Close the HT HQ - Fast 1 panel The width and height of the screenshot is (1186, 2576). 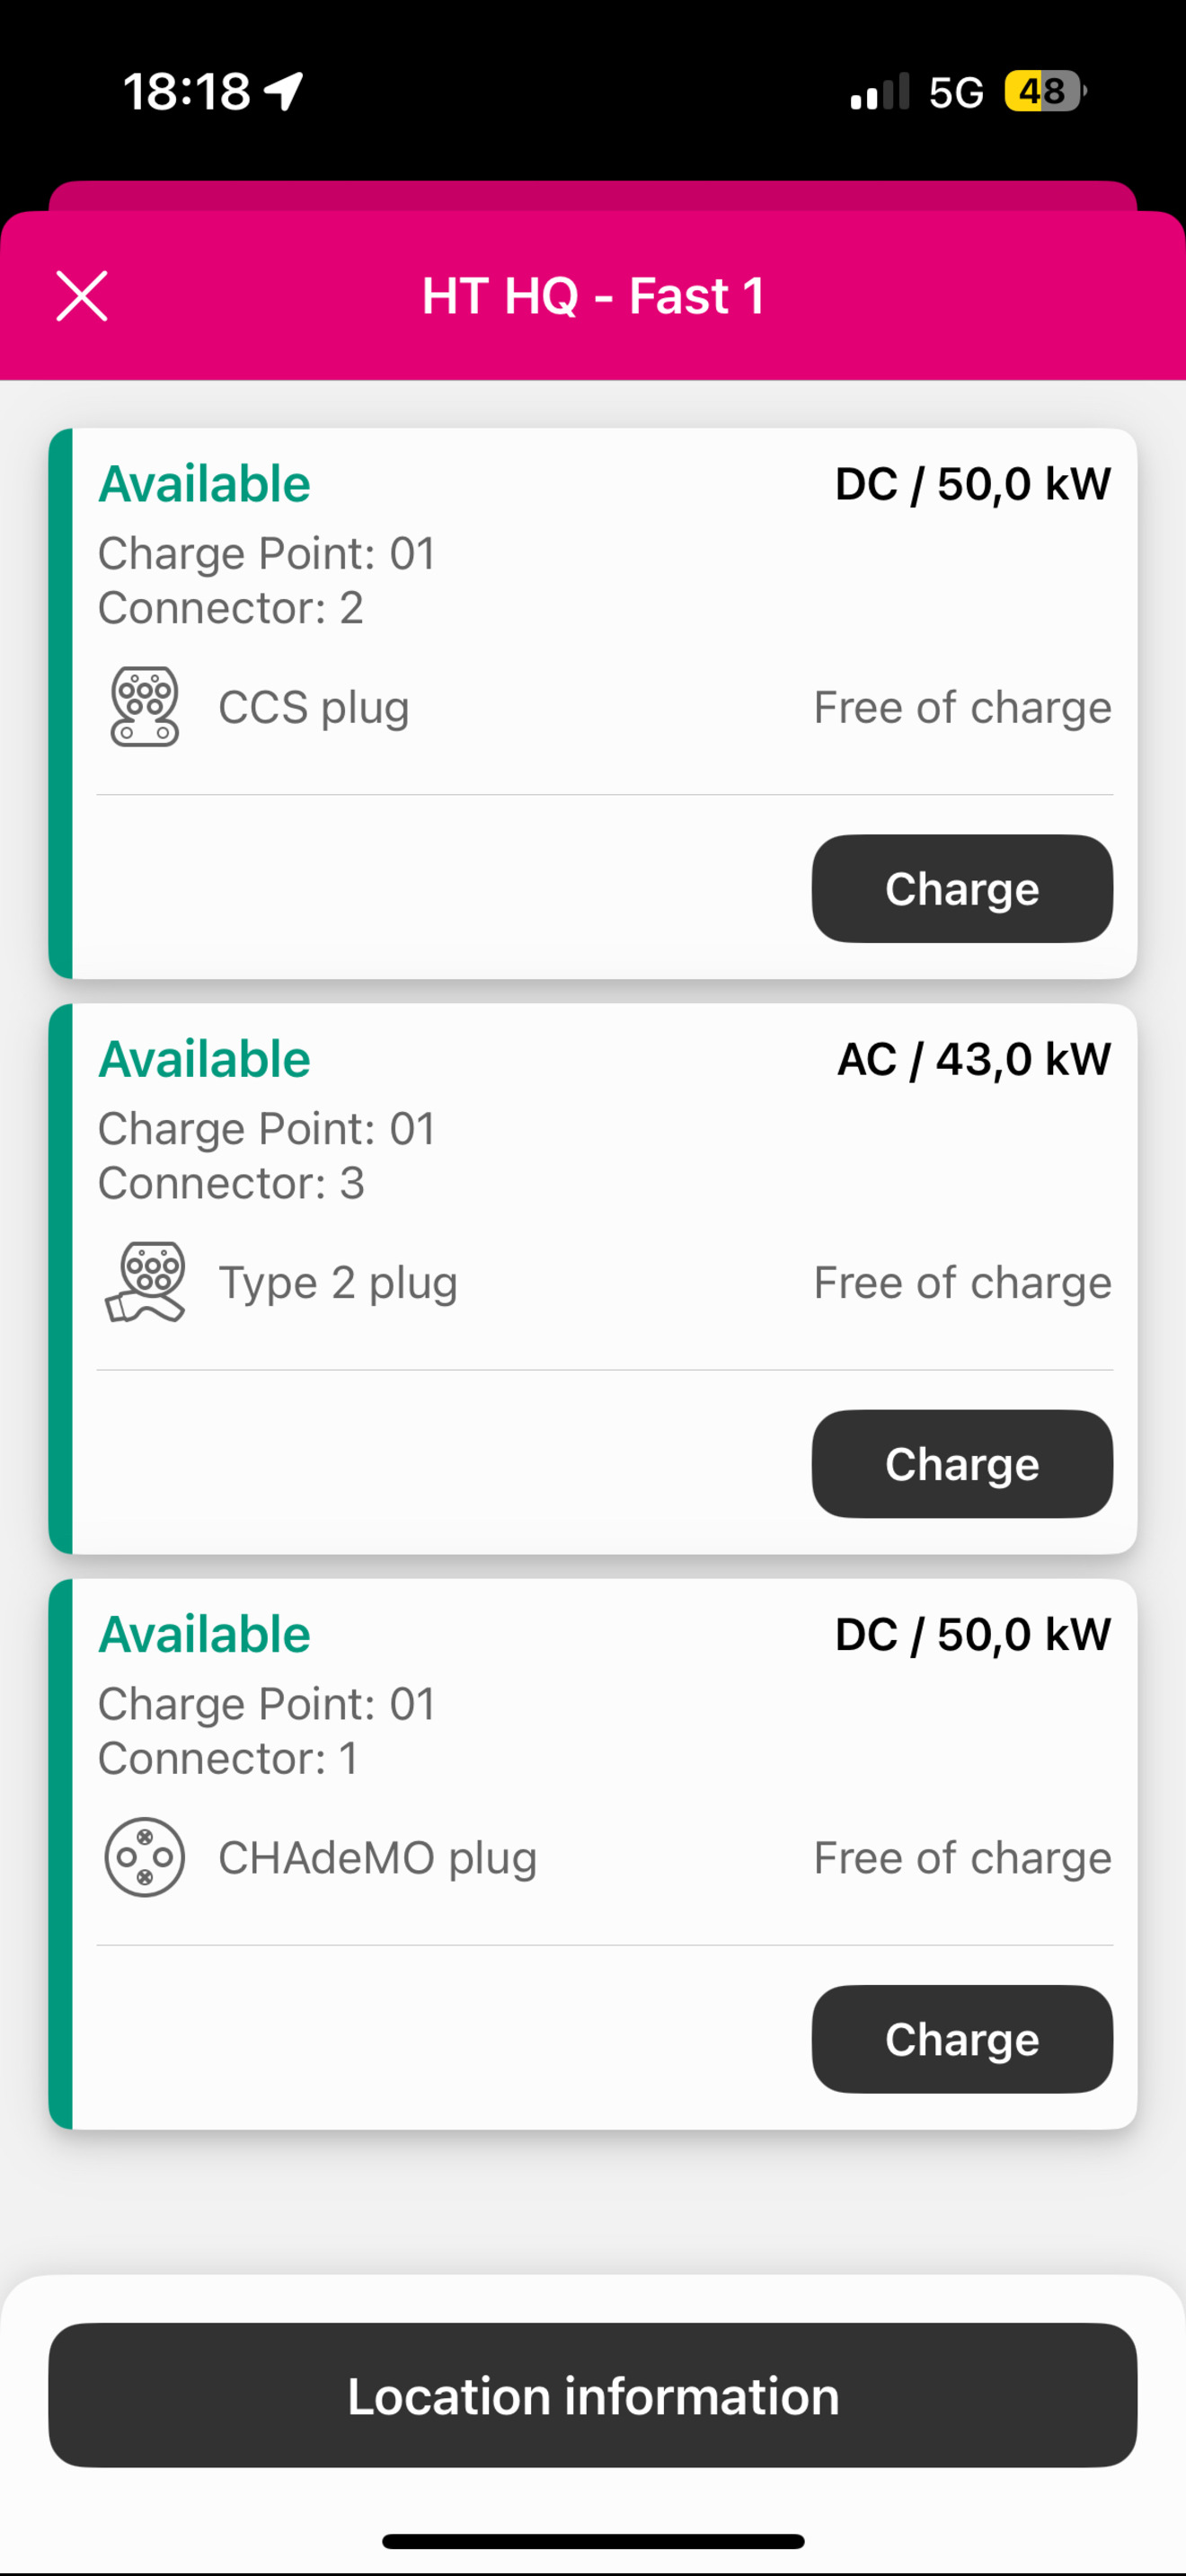(x=82, y=296)
